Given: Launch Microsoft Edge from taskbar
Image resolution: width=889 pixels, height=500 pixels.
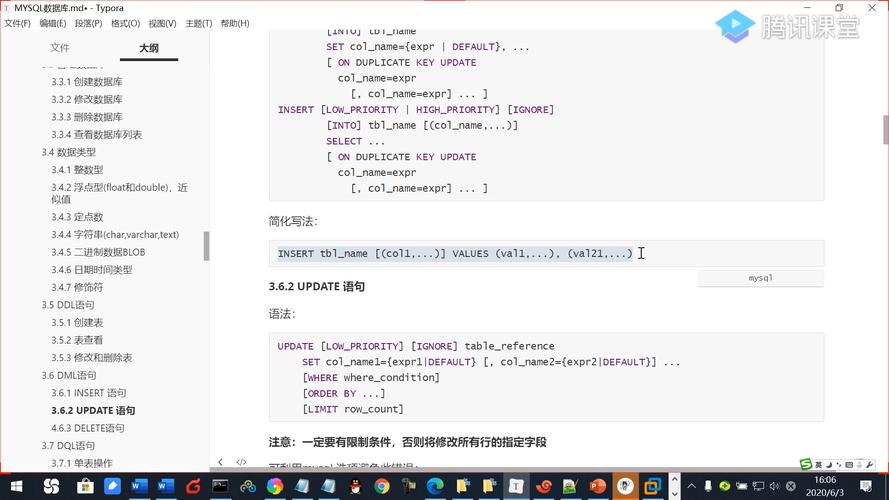Looking at the screenshot, I should [x=435, y=486].
